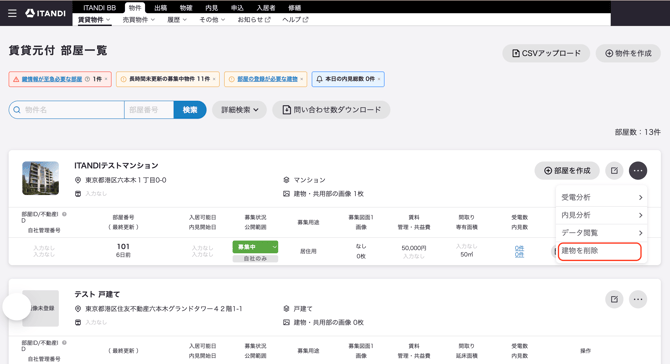670x364 pixels.
Task: Click the help icon beside 1件
Action: pyautogui.click(x=87, y=79)
